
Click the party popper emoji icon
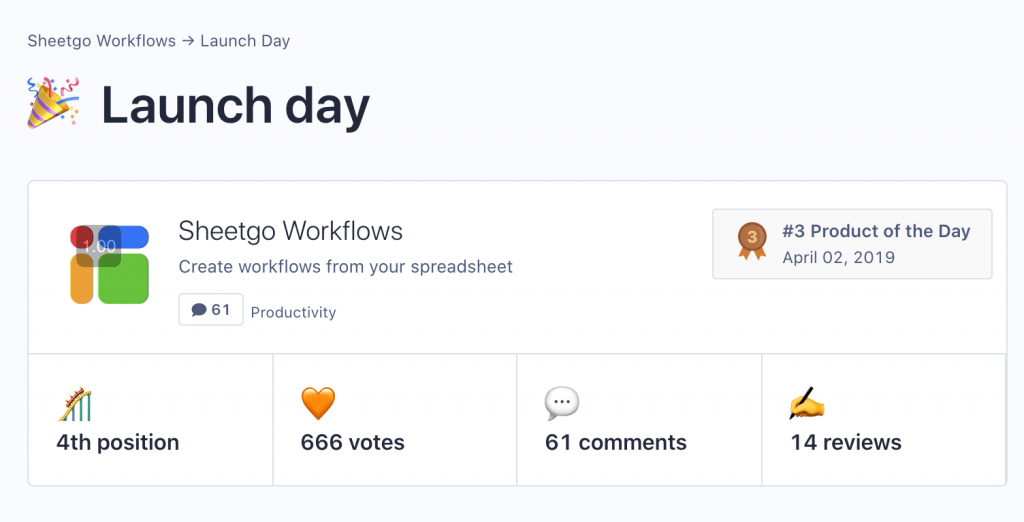(53, 103)
